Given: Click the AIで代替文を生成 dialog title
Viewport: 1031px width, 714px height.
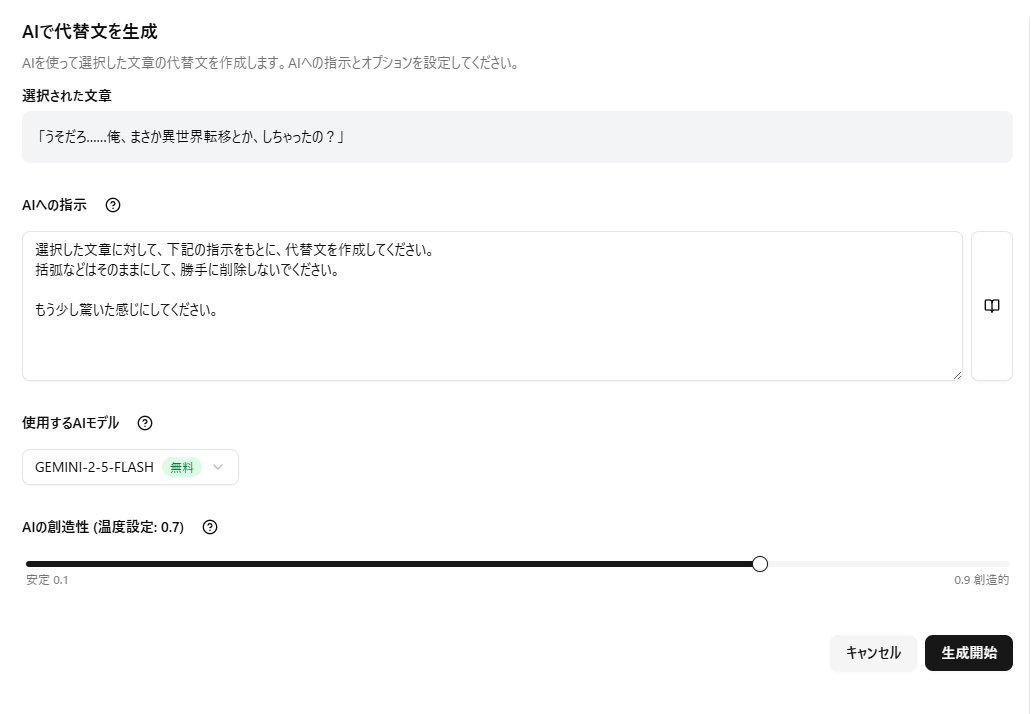Looking at the screenshot, I should [90, 32].
